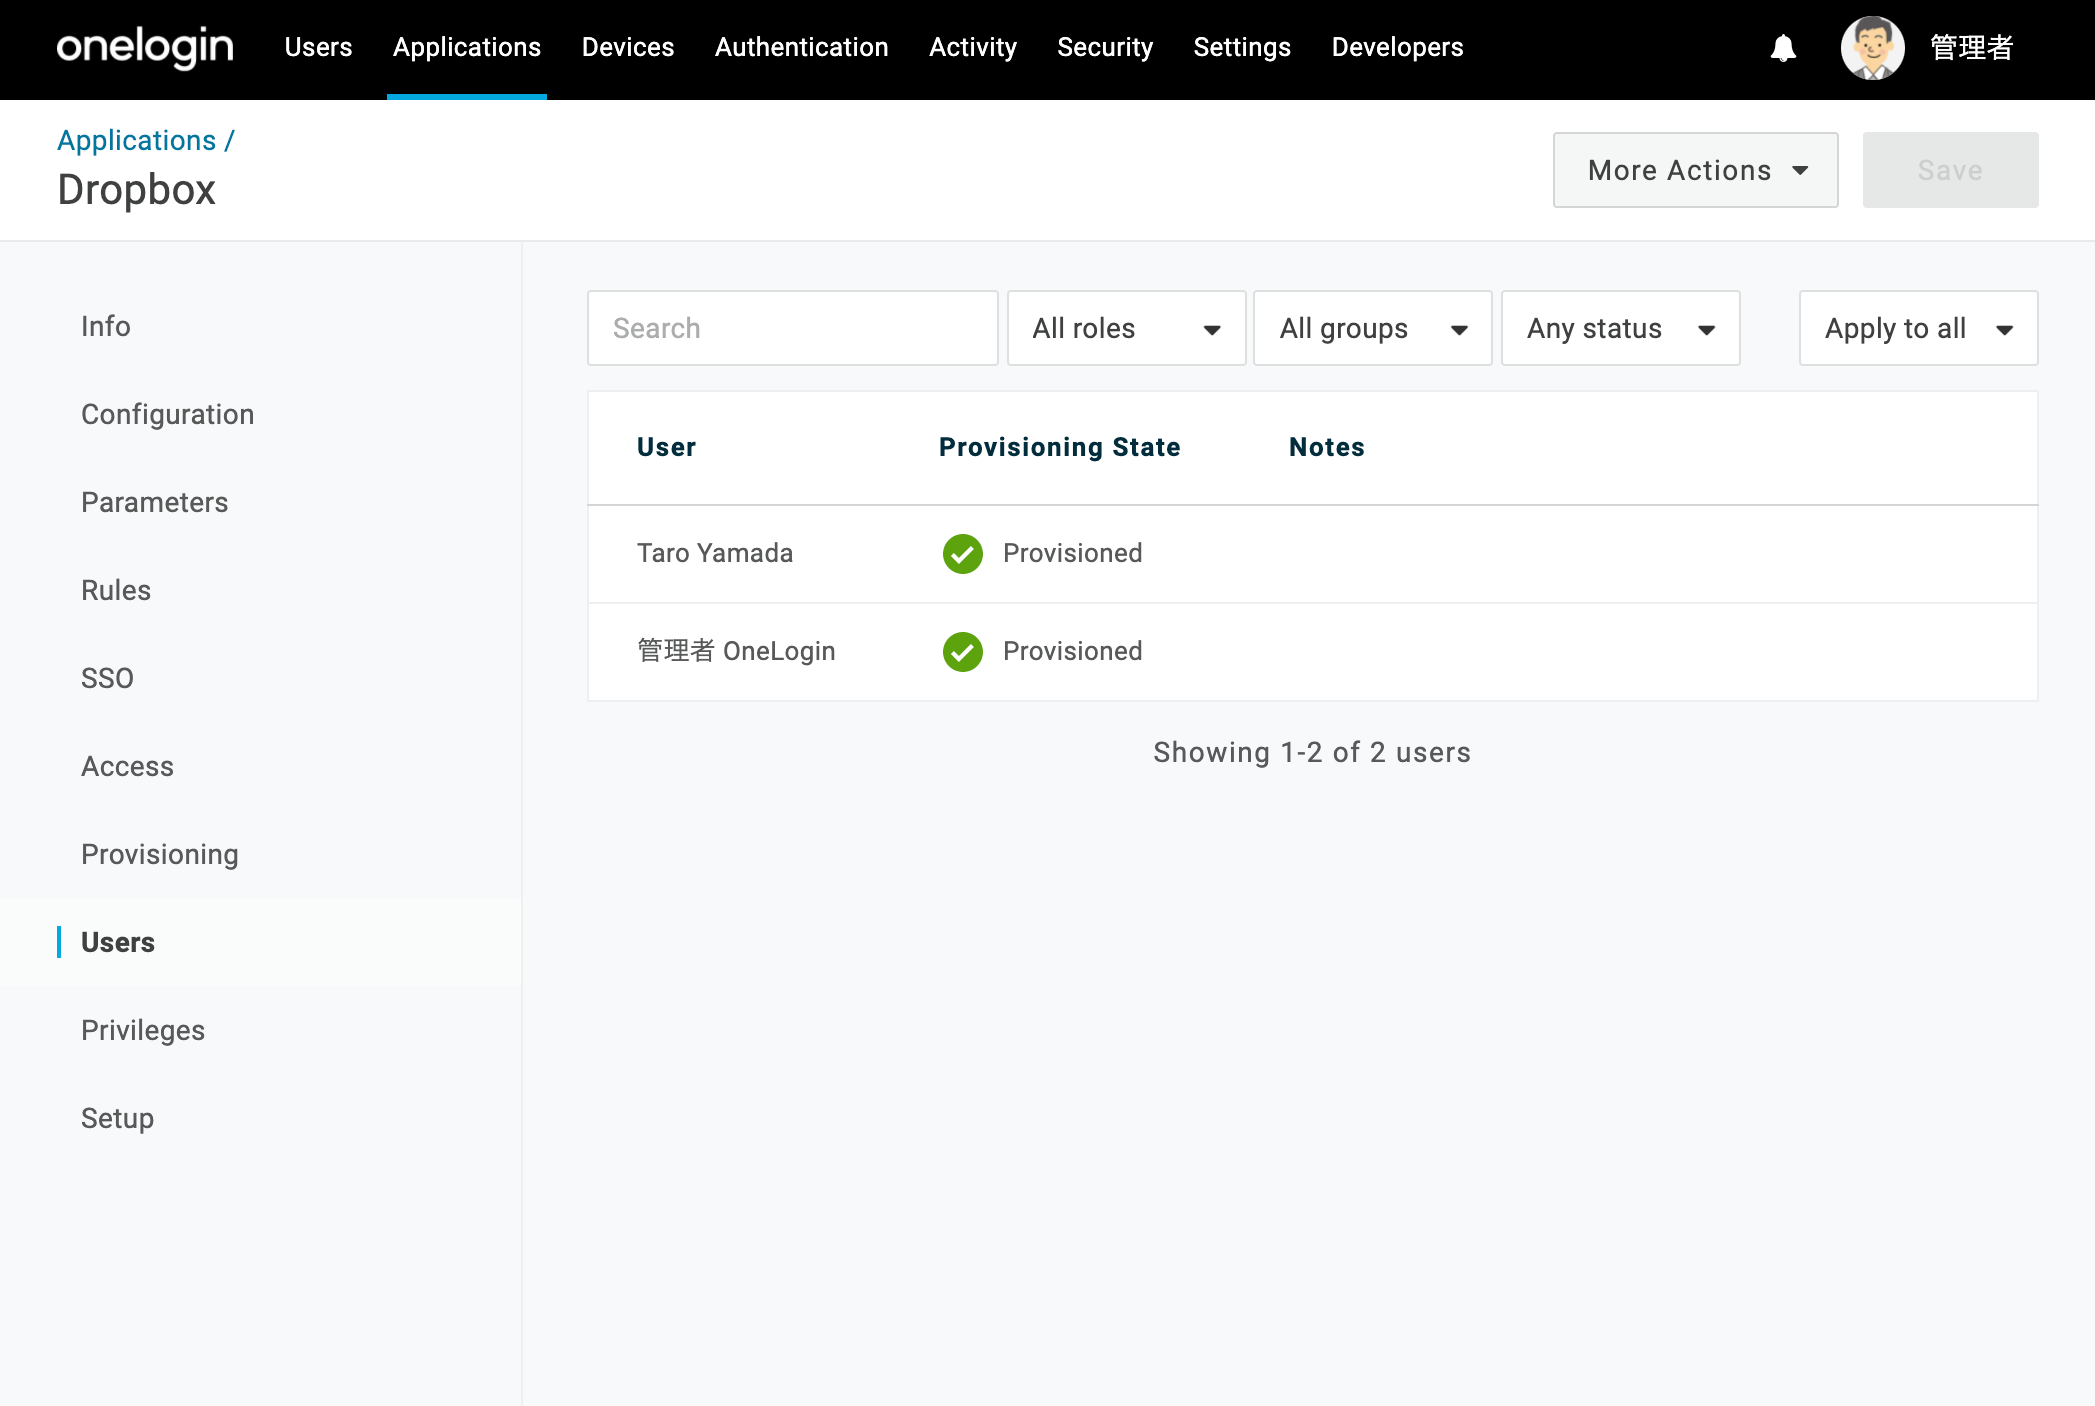Open the Users top navigation menu
Viewport: 2095px width, 1406px height.
318,47
